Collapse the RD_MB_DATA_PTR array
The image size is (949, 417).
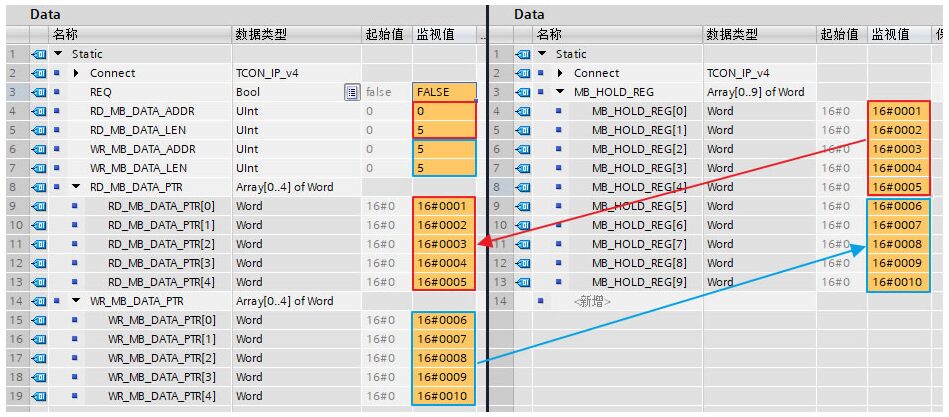click(x=76, y=187)
